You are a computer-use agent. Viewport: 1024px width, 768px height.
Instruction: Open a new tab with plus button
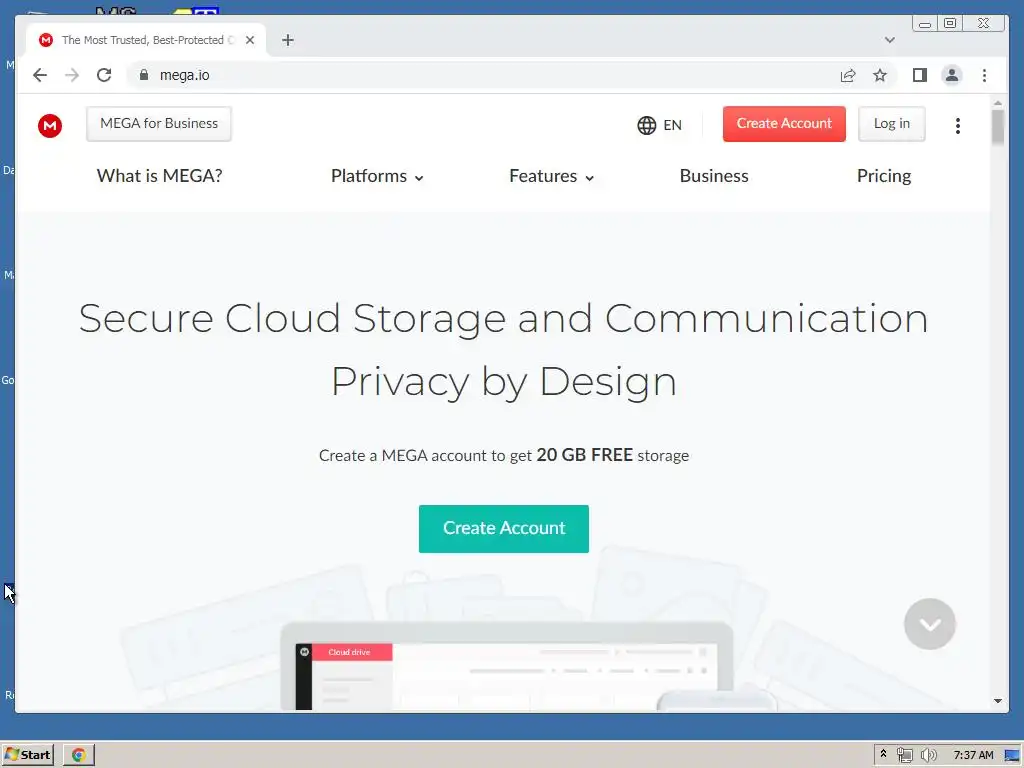[x=288, y=40]
